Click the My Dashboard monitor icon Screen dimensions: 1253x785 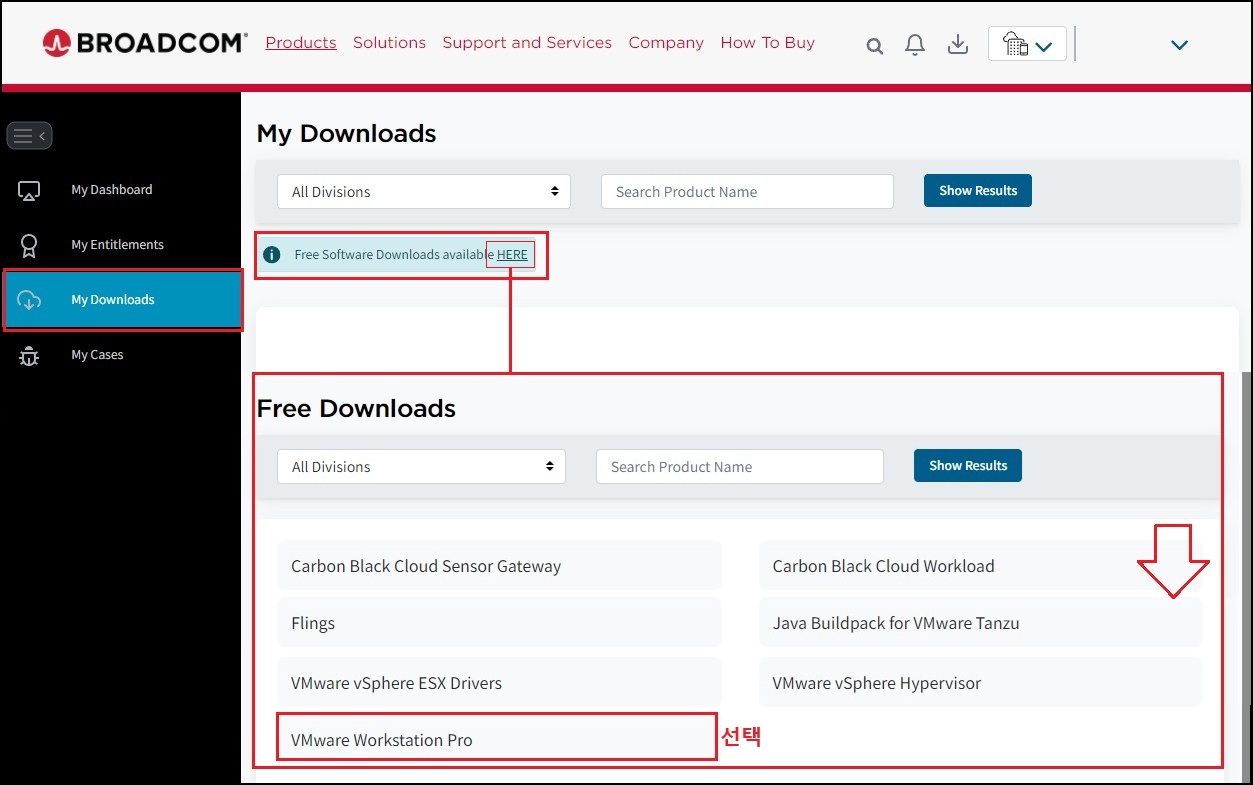pyautogui.click(x=29, y=190)
